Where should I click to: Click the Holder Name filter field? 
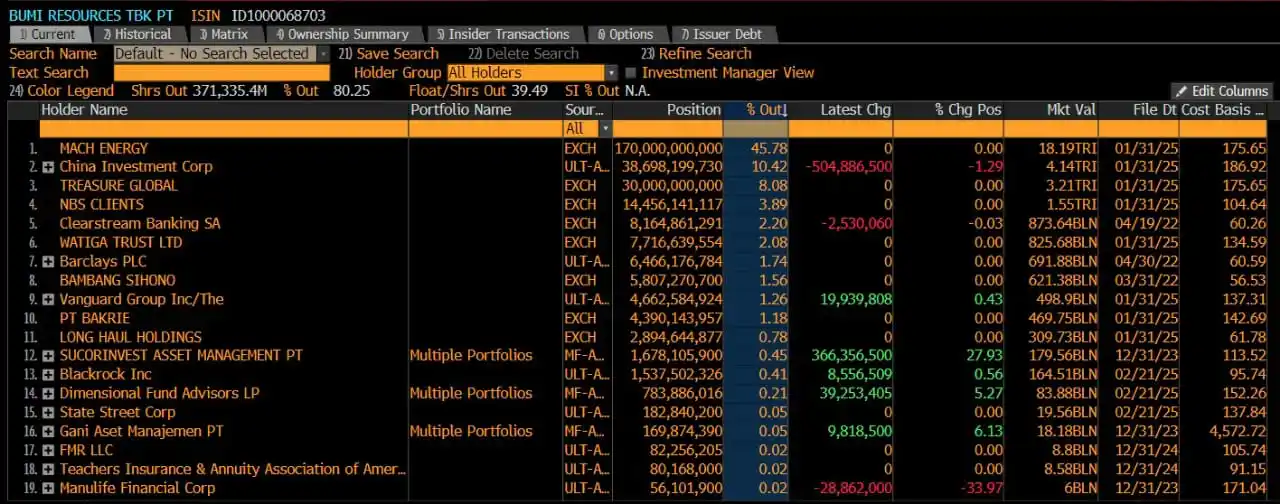223,129
